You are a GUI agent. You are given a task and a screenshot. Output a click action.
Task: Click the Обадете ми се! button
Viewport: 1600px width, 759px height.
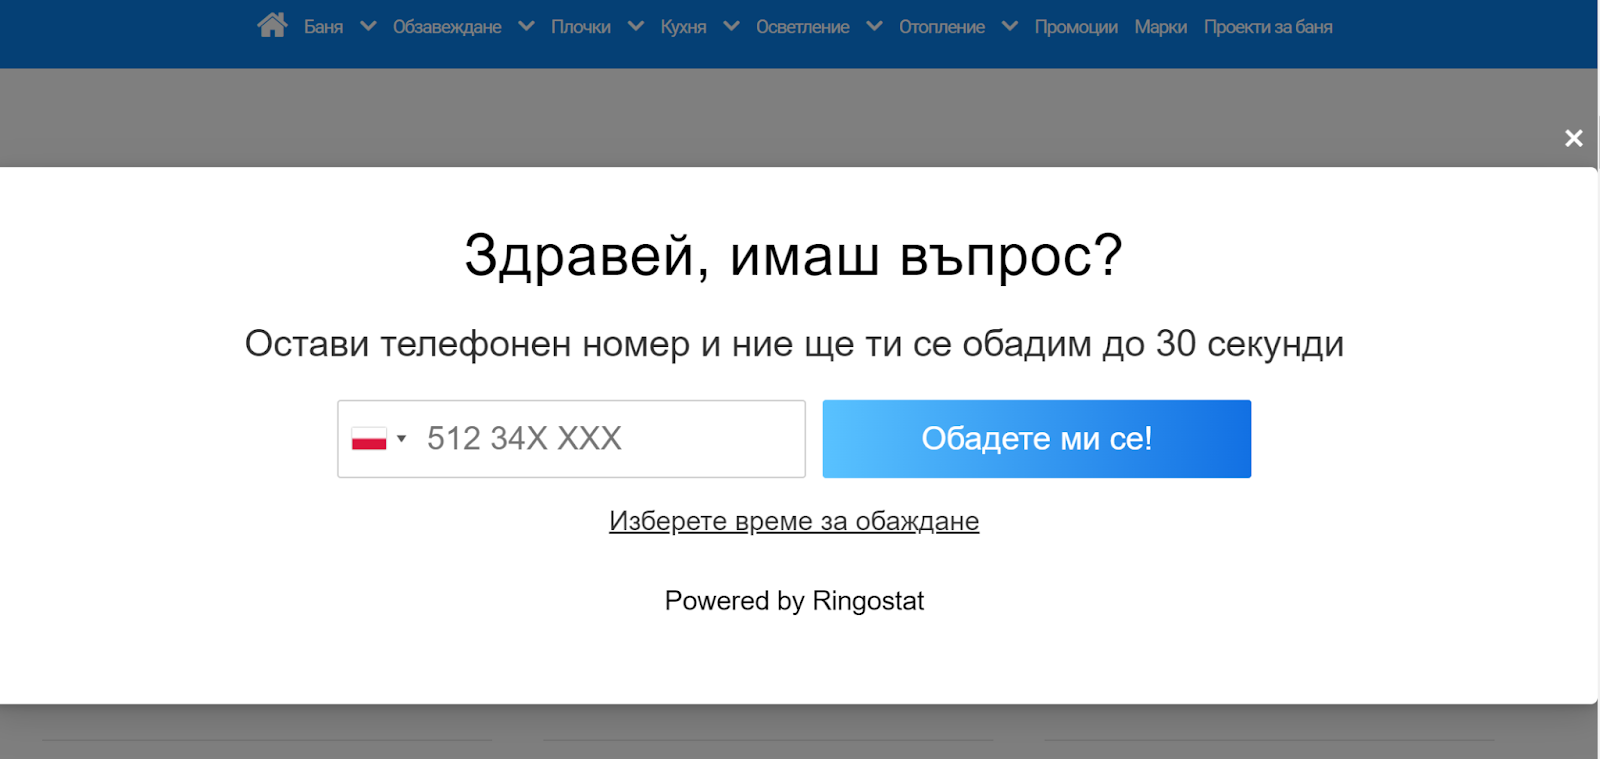pyautogui.click(x=1036, y=439)
